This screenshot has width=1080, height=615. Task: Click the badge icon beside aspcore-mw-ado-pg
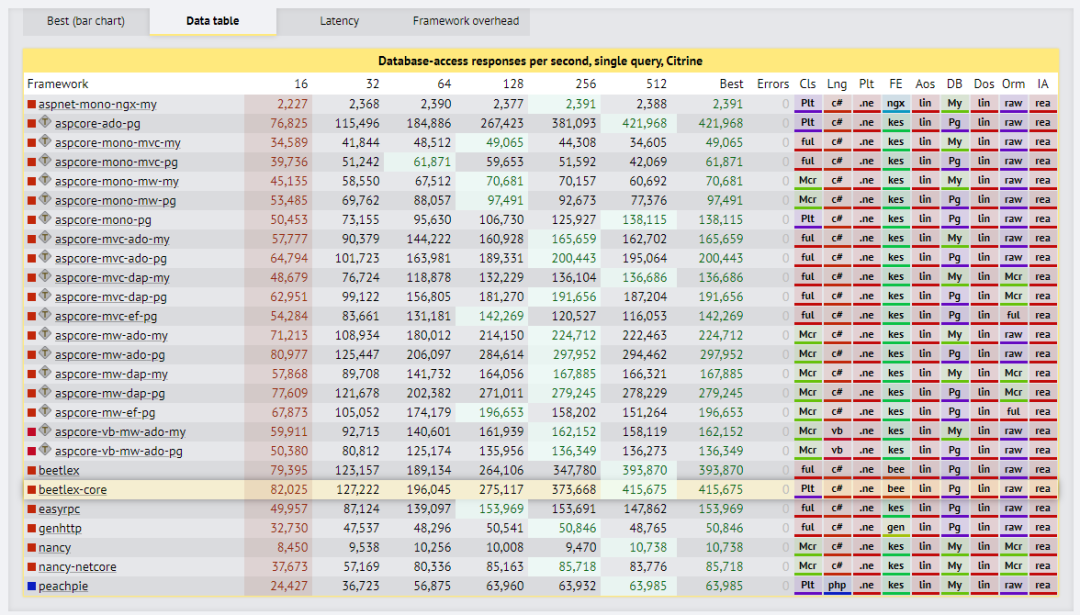(x=45, y=354)
